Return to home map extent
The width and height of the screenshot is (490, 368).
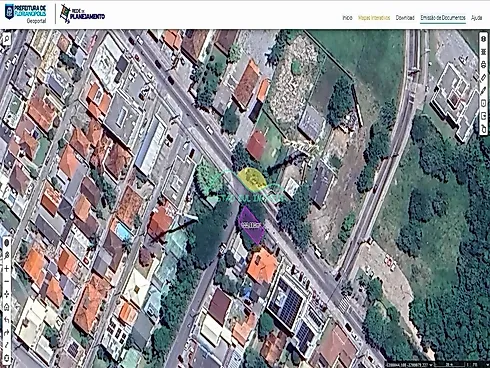7,307
